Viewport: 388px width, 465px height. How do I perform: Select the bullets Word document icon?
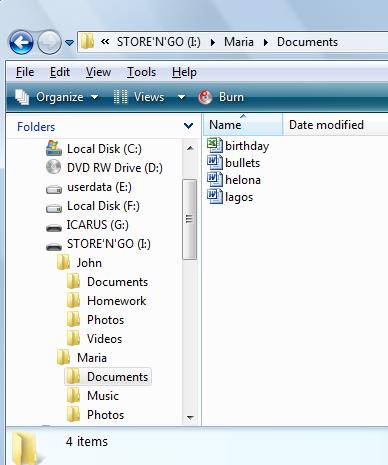[x=215, y=163]
